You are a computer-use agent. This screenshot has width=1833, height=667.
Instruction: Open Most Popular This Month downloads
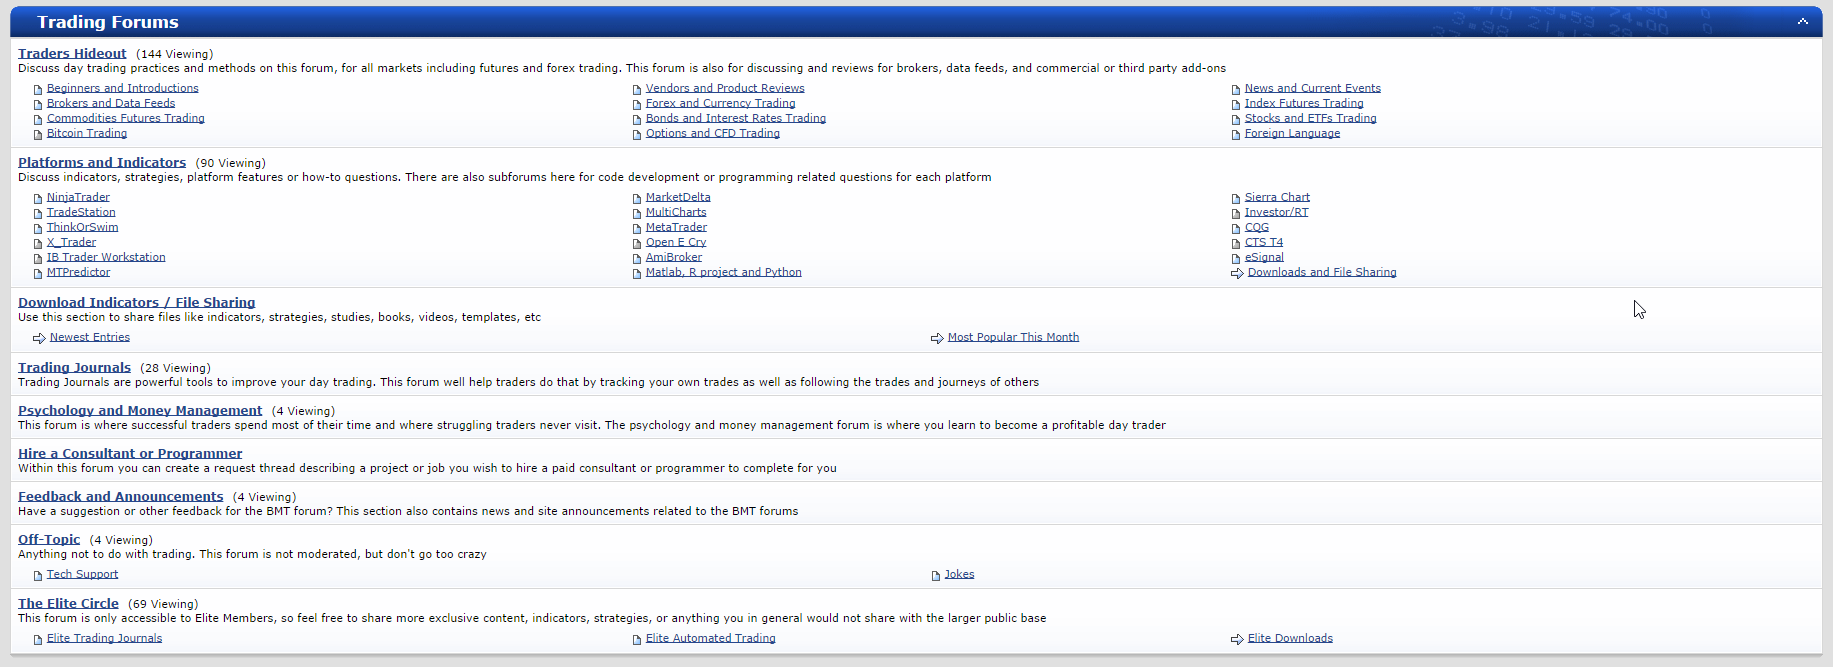click(x=1013, y=337)
